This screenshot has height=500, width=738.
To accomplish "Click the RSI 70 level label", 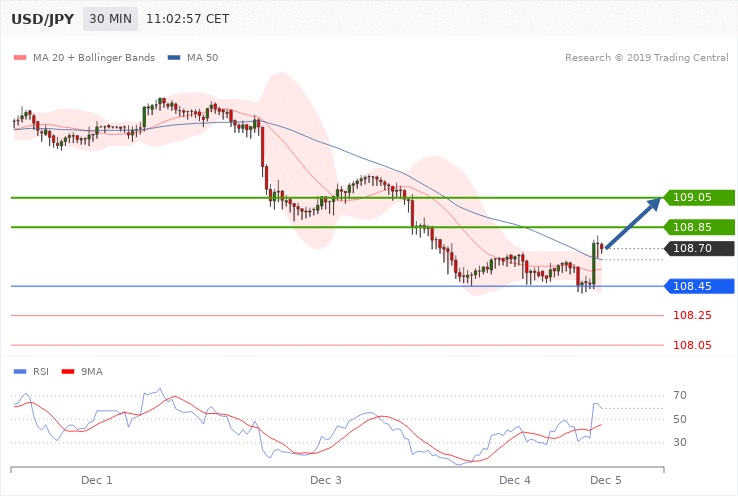I will click(679, 396).
